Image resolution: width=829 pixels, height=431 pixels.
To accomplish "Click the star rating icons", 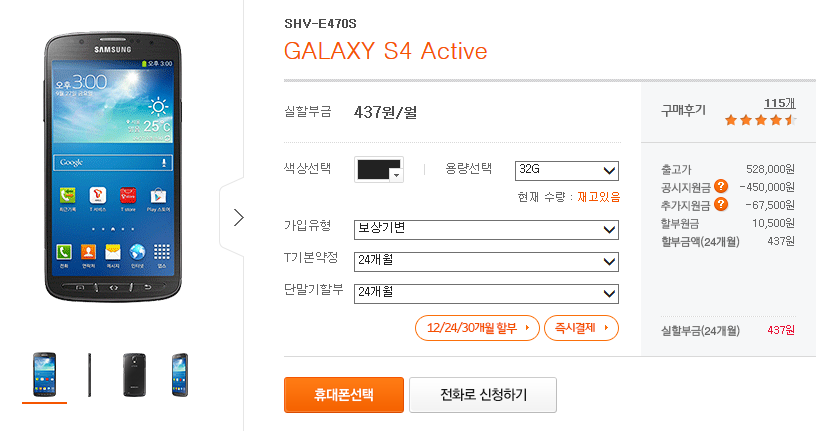I will click(x=760, y=120).
